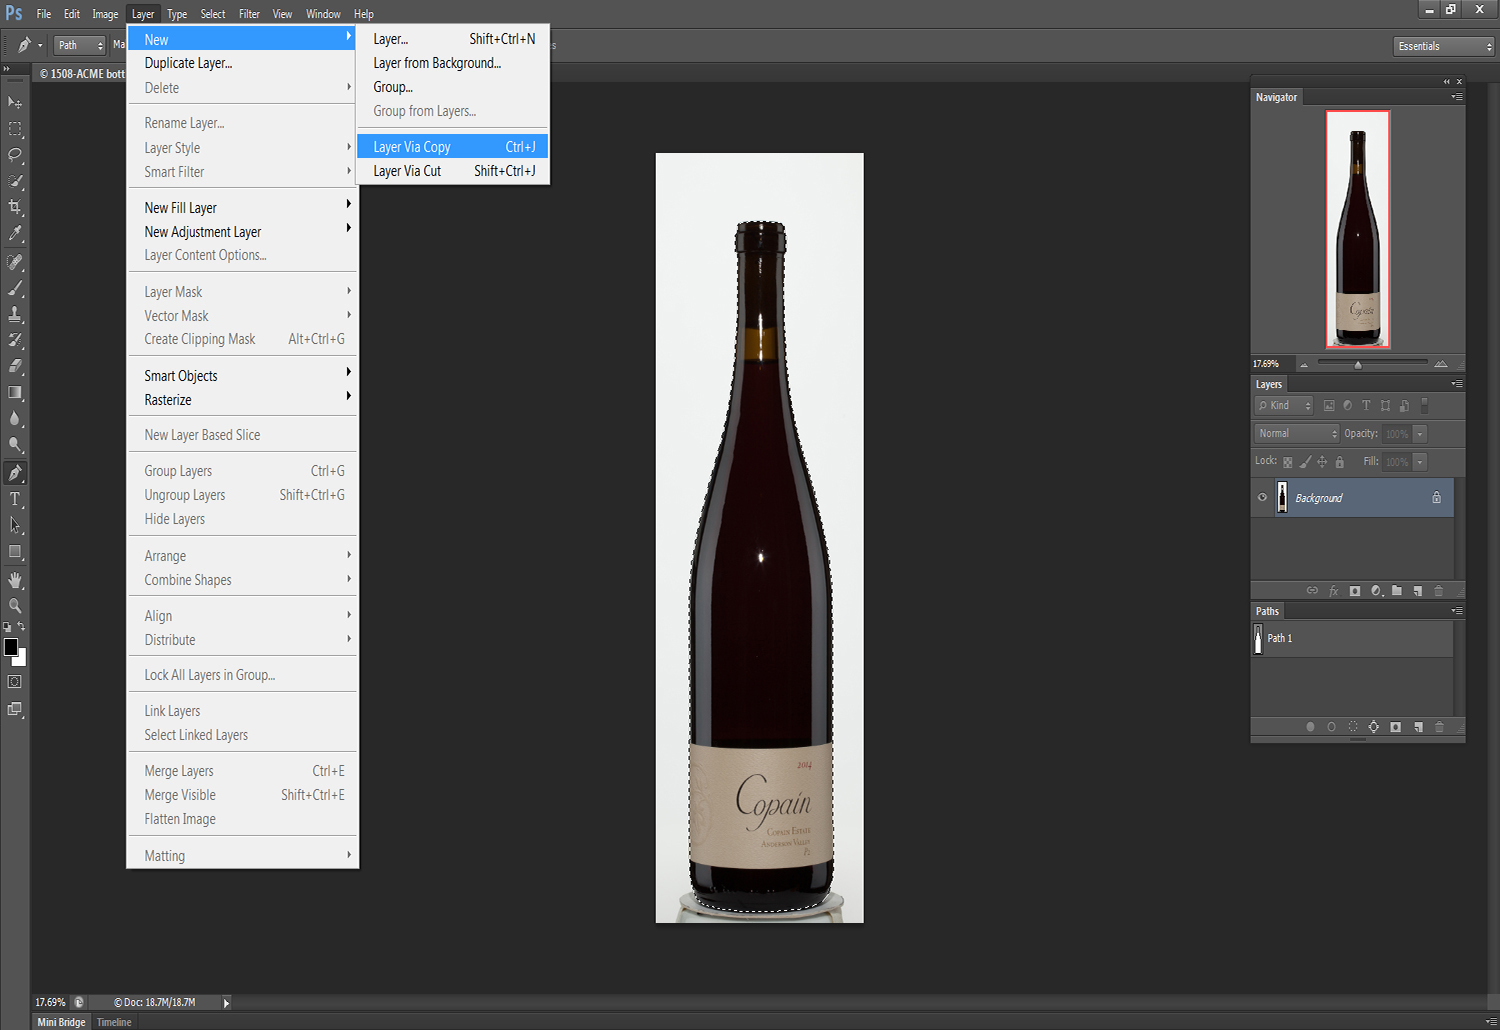This screenshot has width=1500, height=1030.
Task: Select the Rectangular Marquee tool
Action: (15, 129)
